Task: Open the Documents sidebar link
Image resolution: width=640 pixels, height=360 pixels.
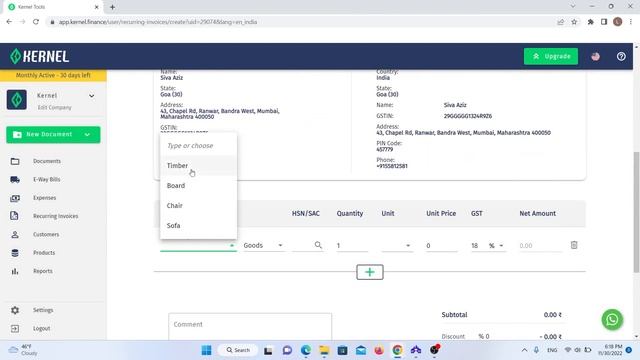Action: (x=47, y=161)
